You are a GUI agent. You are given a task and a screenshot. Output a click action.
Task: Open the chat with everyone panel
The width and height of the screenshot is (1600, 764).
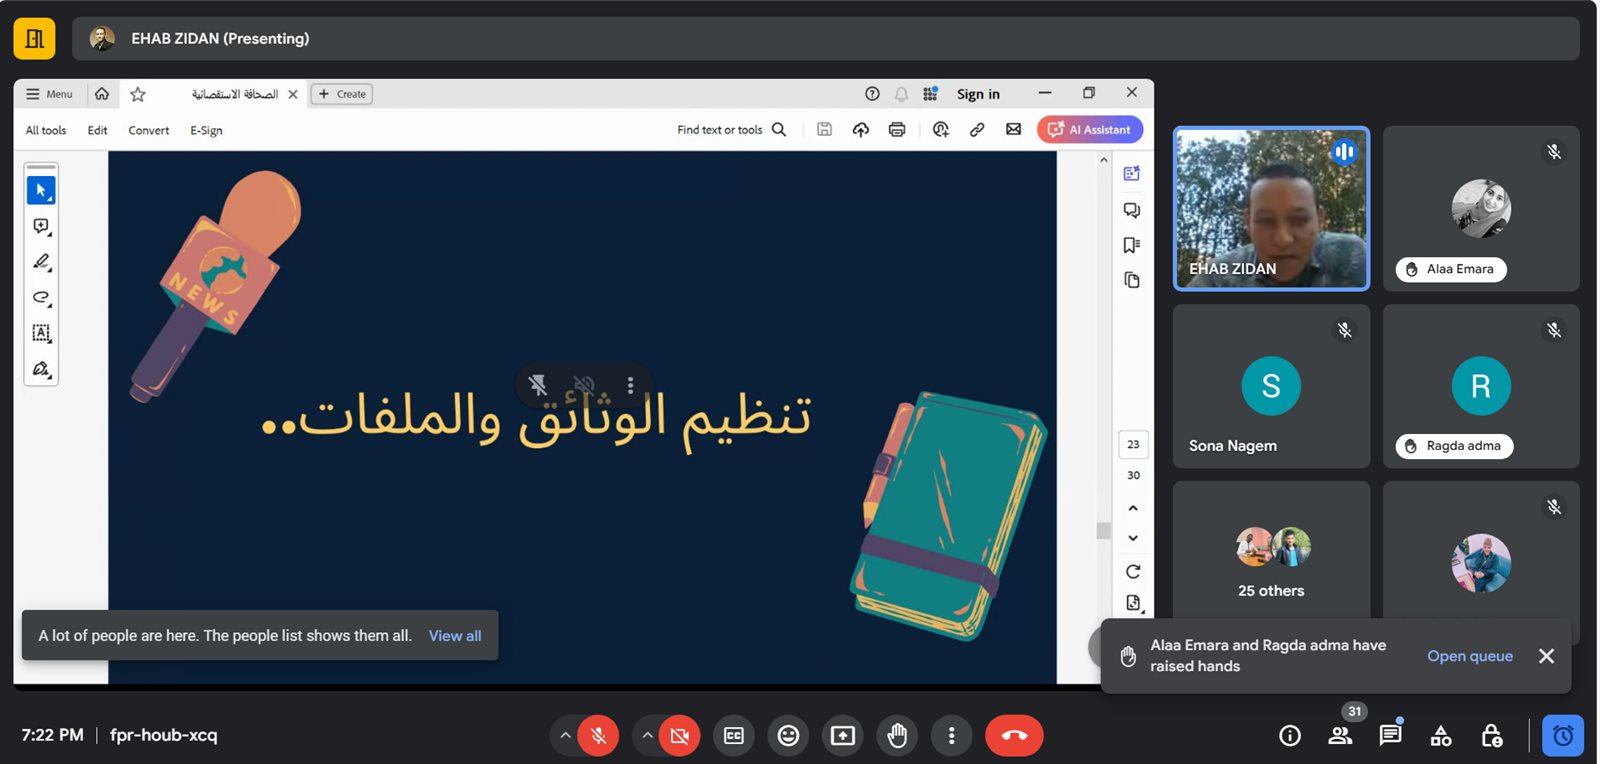1390,736
